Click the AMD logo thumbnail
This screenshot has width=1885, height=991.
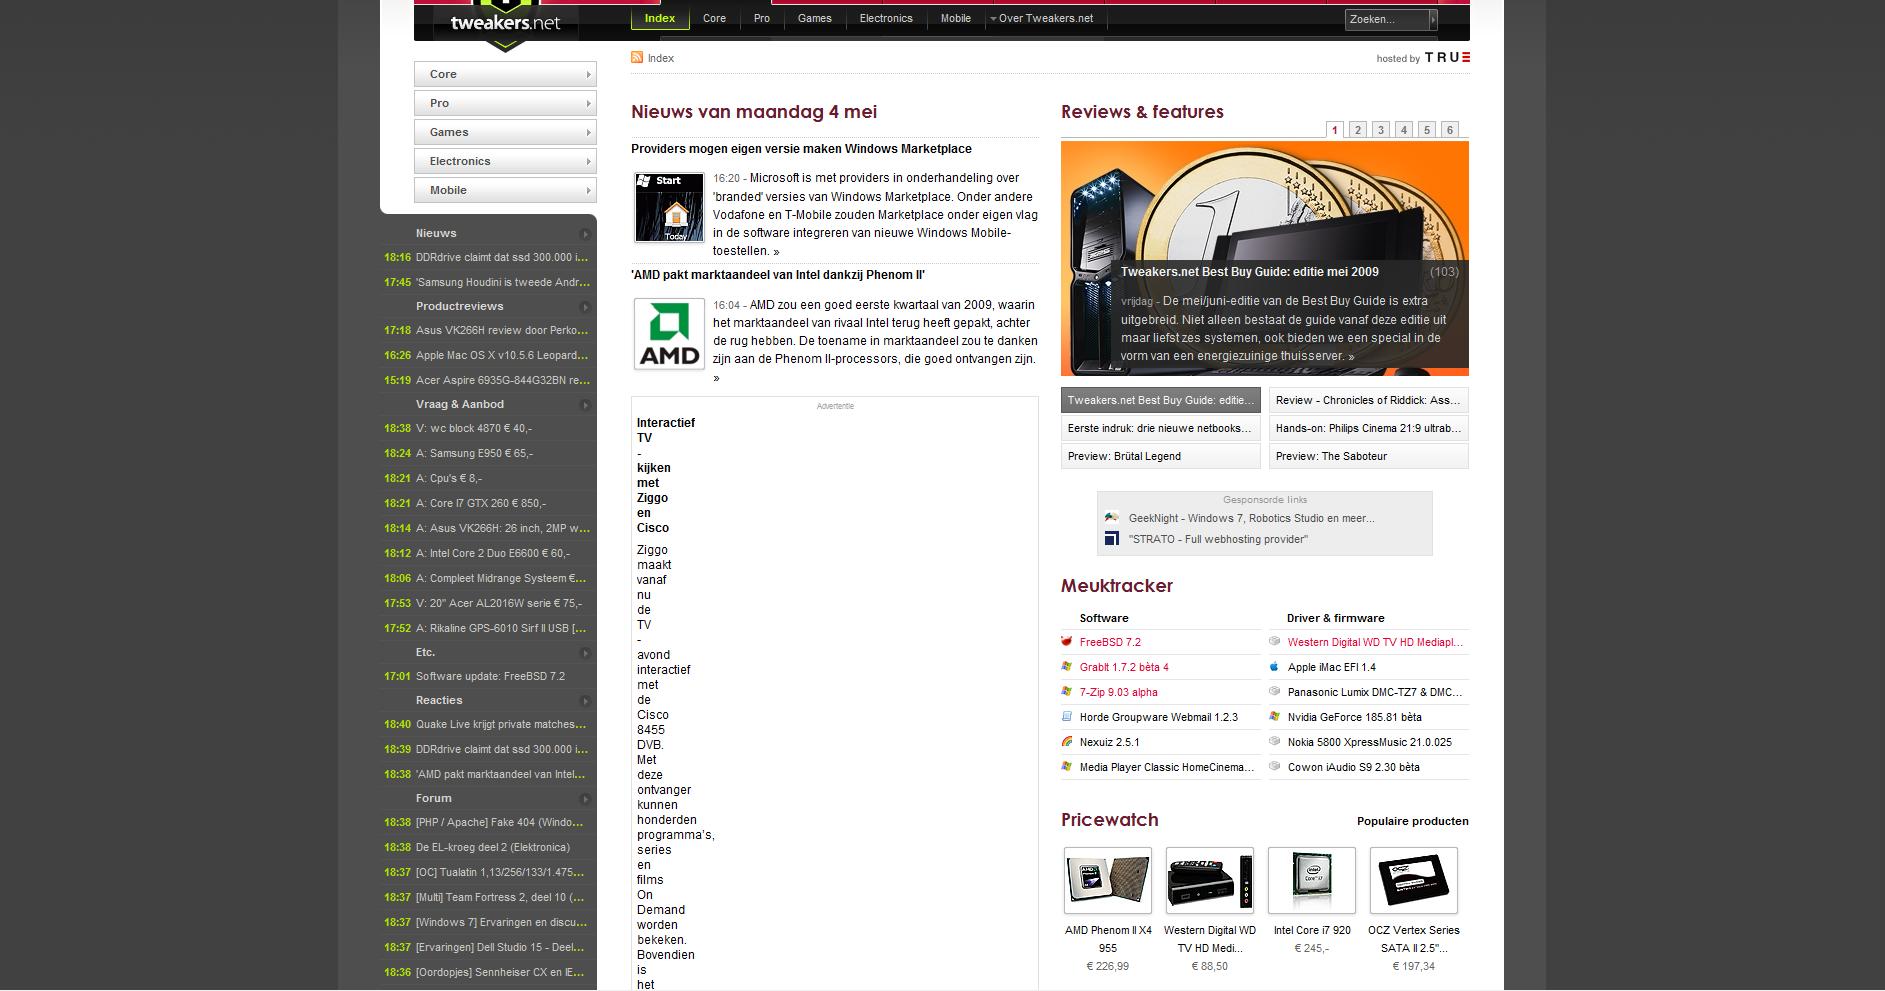tap(669, 334)
